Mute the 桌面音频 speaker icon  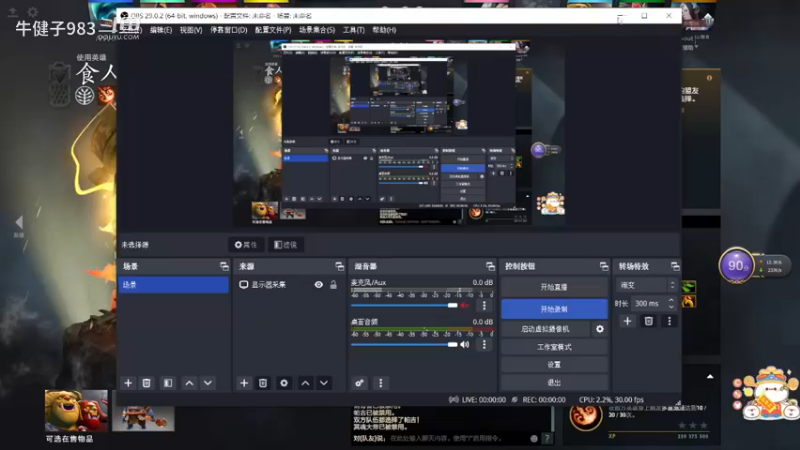464,344
